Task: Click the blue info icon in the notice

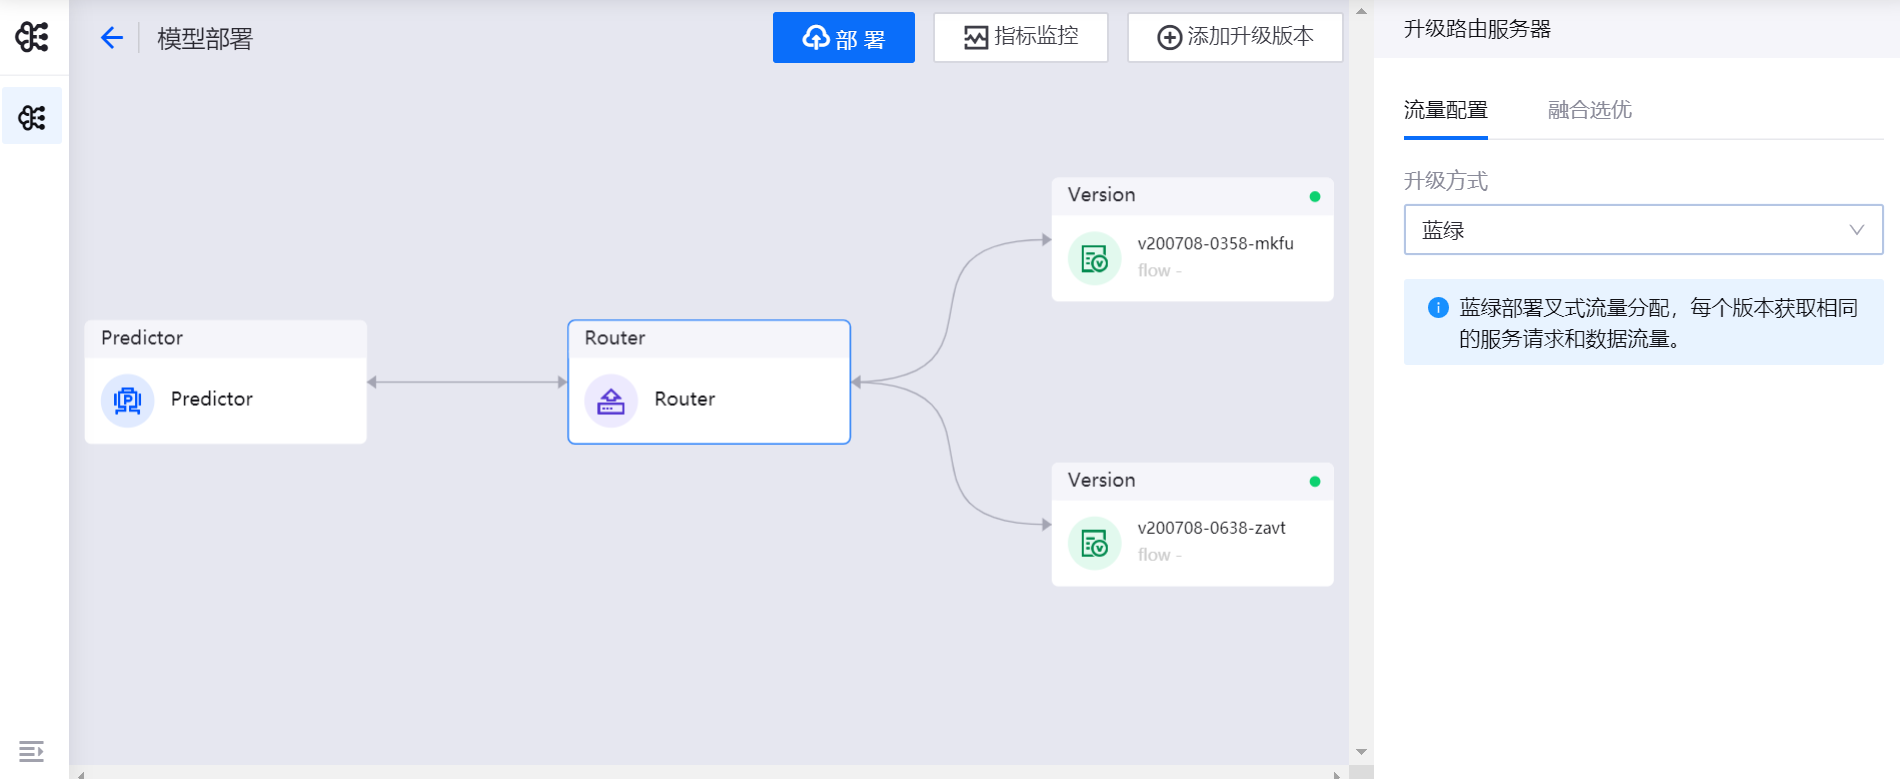Action: pos(1438,308)
